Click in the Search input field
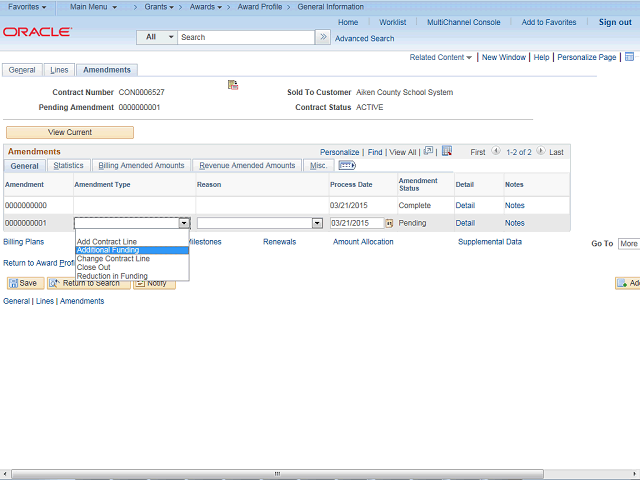The image size is (640, 480). pyautogui.click(x=246, y=37)
